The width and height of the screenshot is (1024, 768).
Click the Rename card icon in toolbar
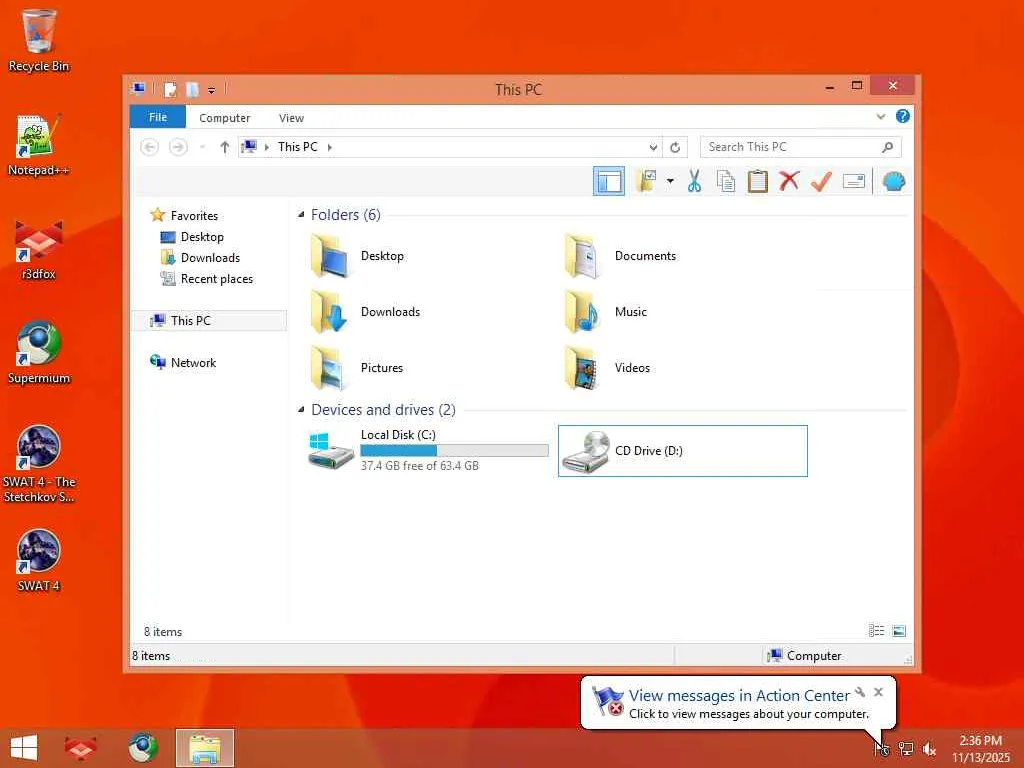[x=854, y=181]
